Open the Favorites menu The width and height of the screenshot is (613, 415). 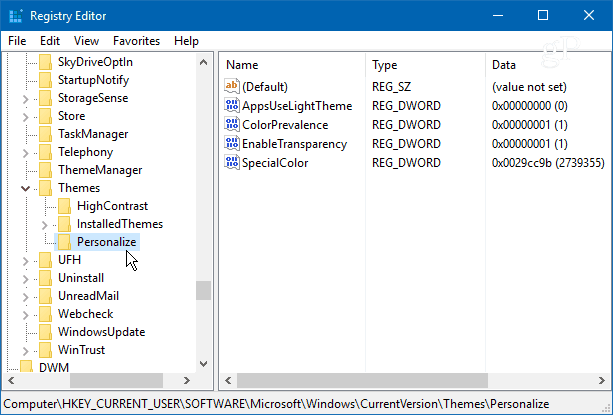pos(136,41)
